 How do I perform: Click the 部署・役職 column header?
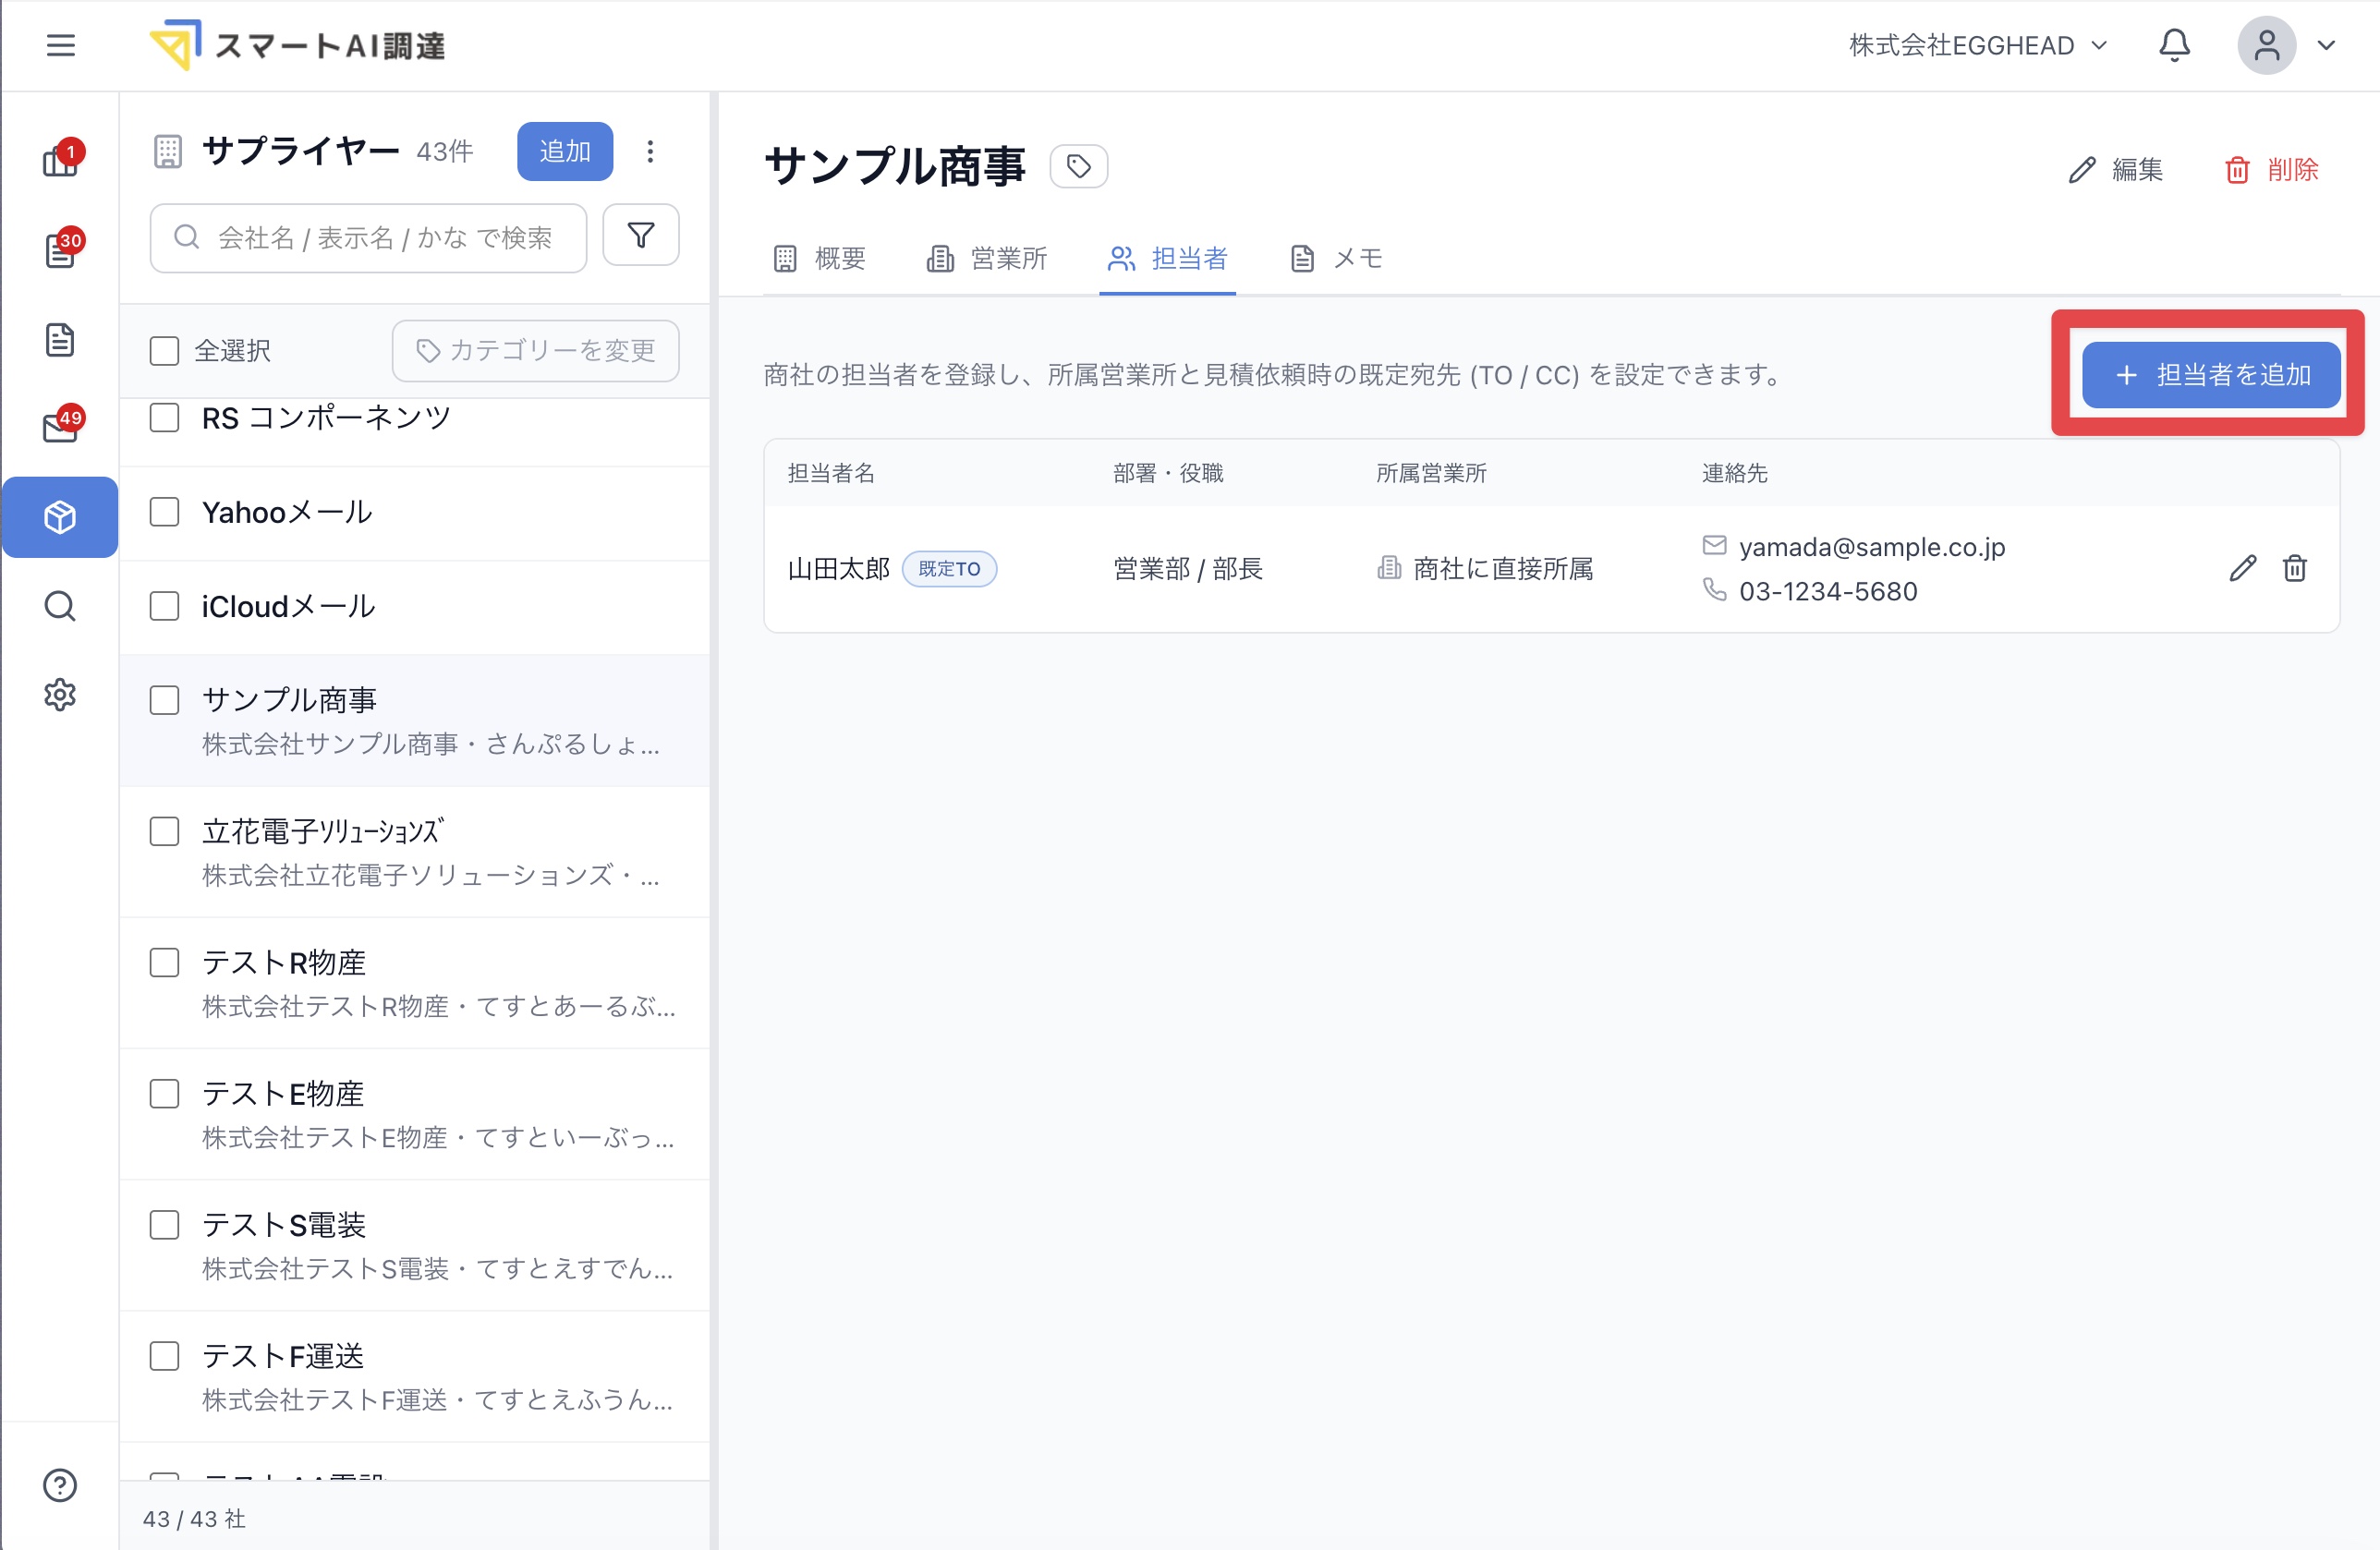(x=1168, y=473)
